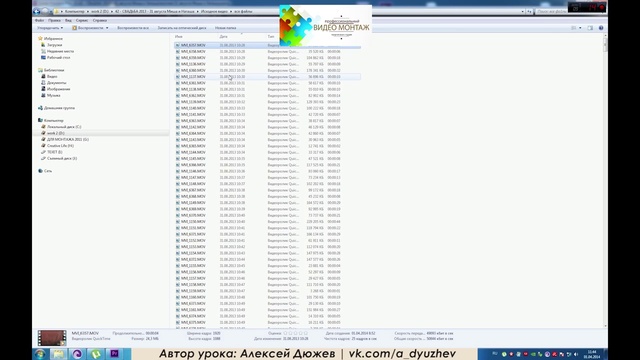This screenshot has width=640, height=360.
Task: Select work 2 (D:) drive in sidebar
Action: point(53,133)
